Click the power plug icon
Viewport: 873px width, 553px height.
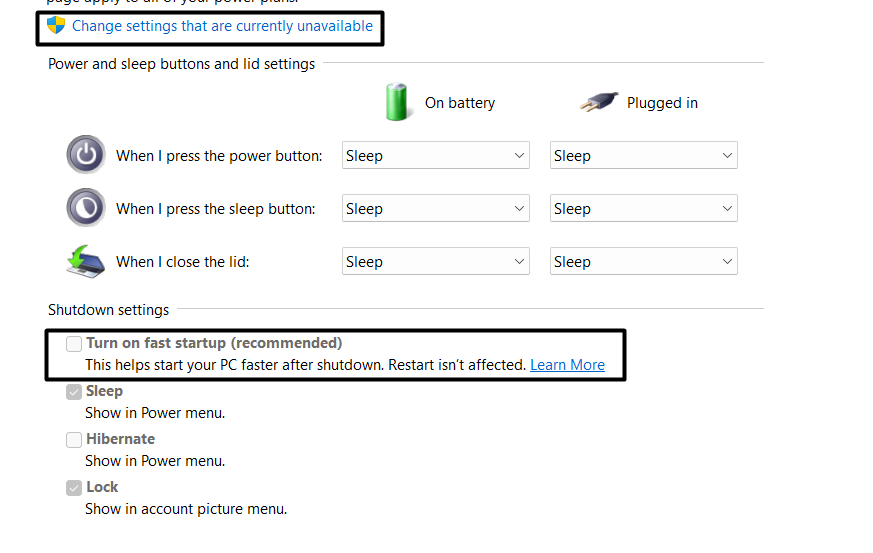599,102
